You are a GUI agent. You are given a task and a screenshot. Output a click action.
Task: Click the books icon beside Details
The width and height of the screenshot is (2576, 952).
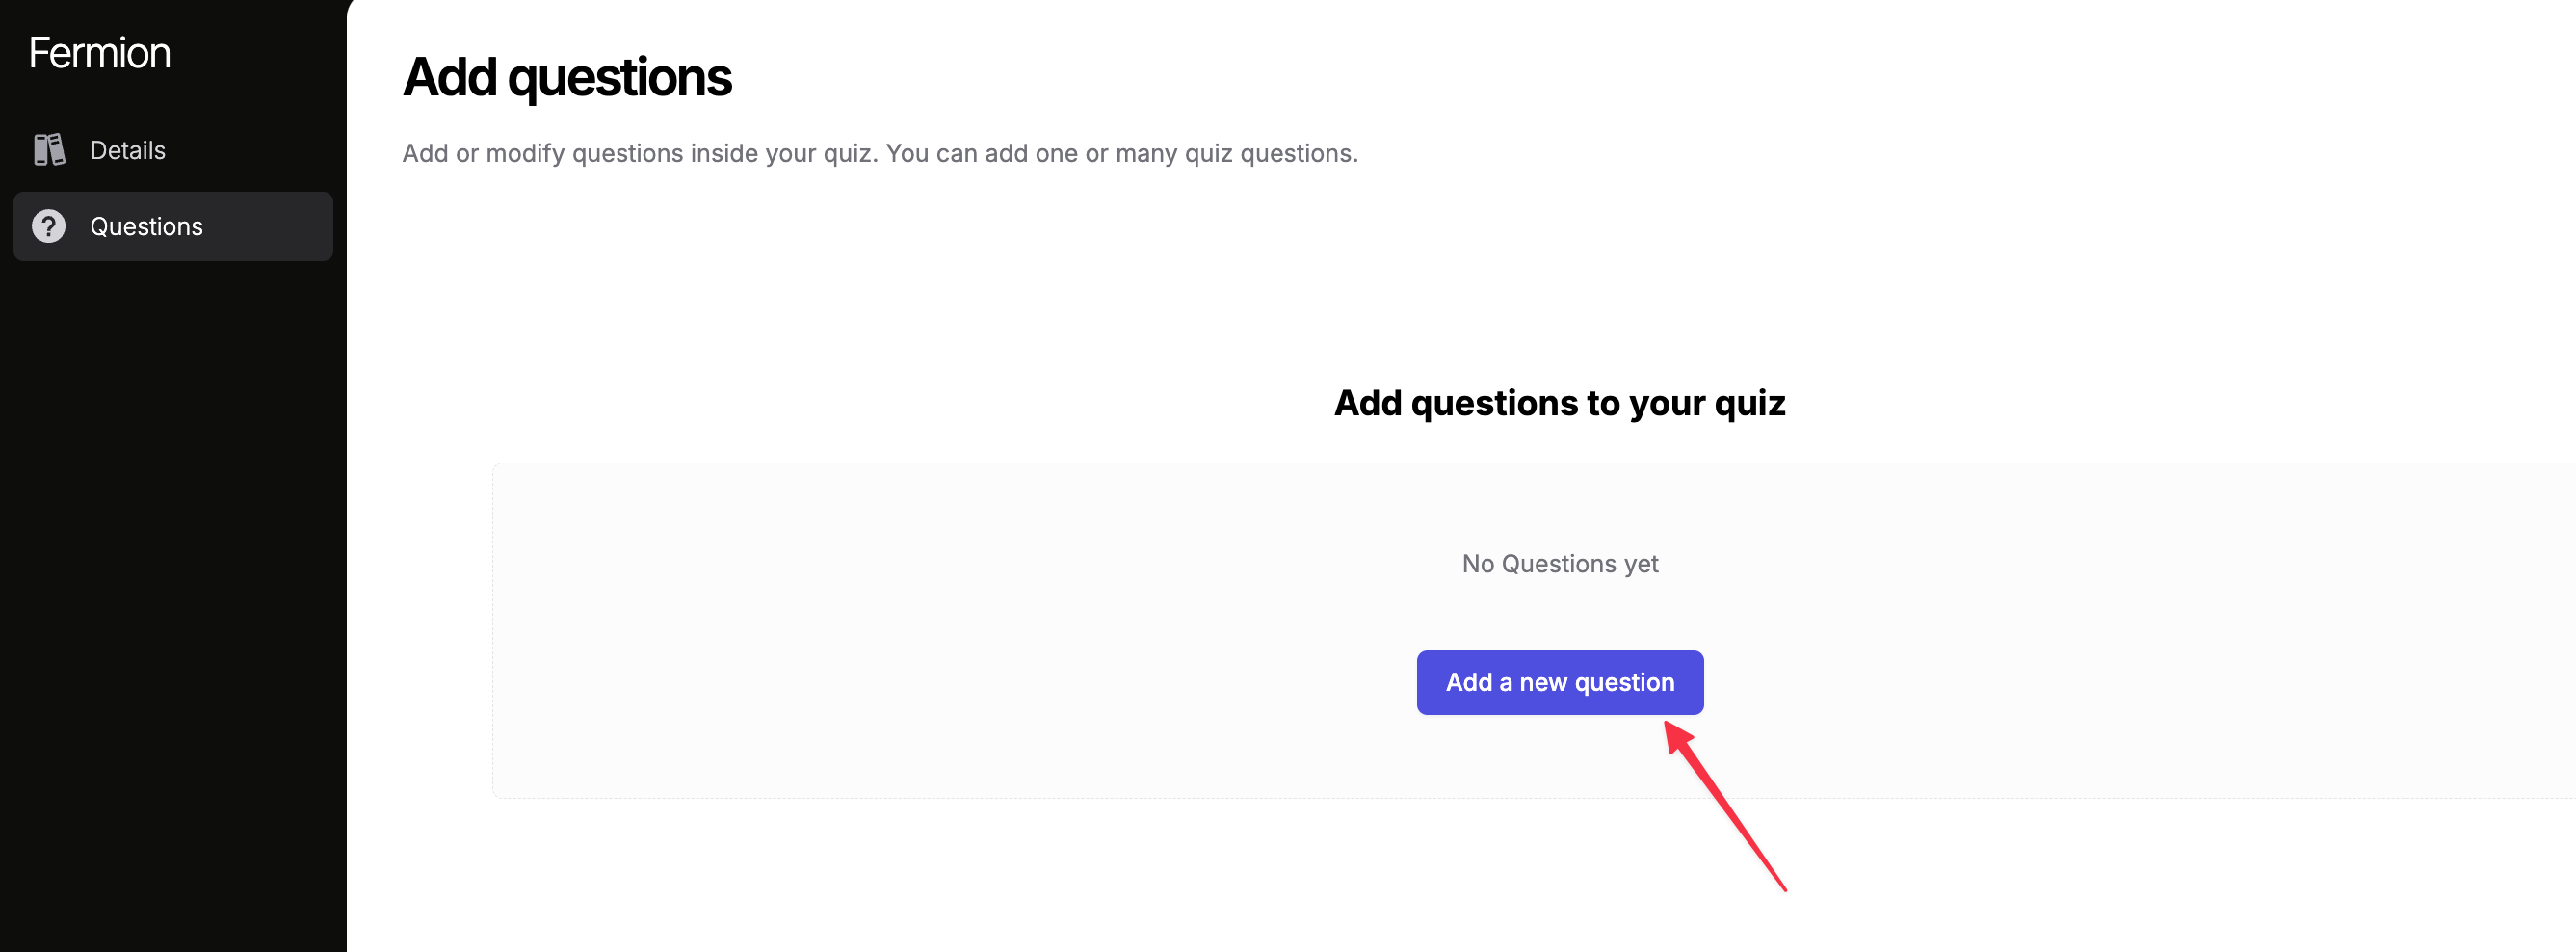coord(49,150)
